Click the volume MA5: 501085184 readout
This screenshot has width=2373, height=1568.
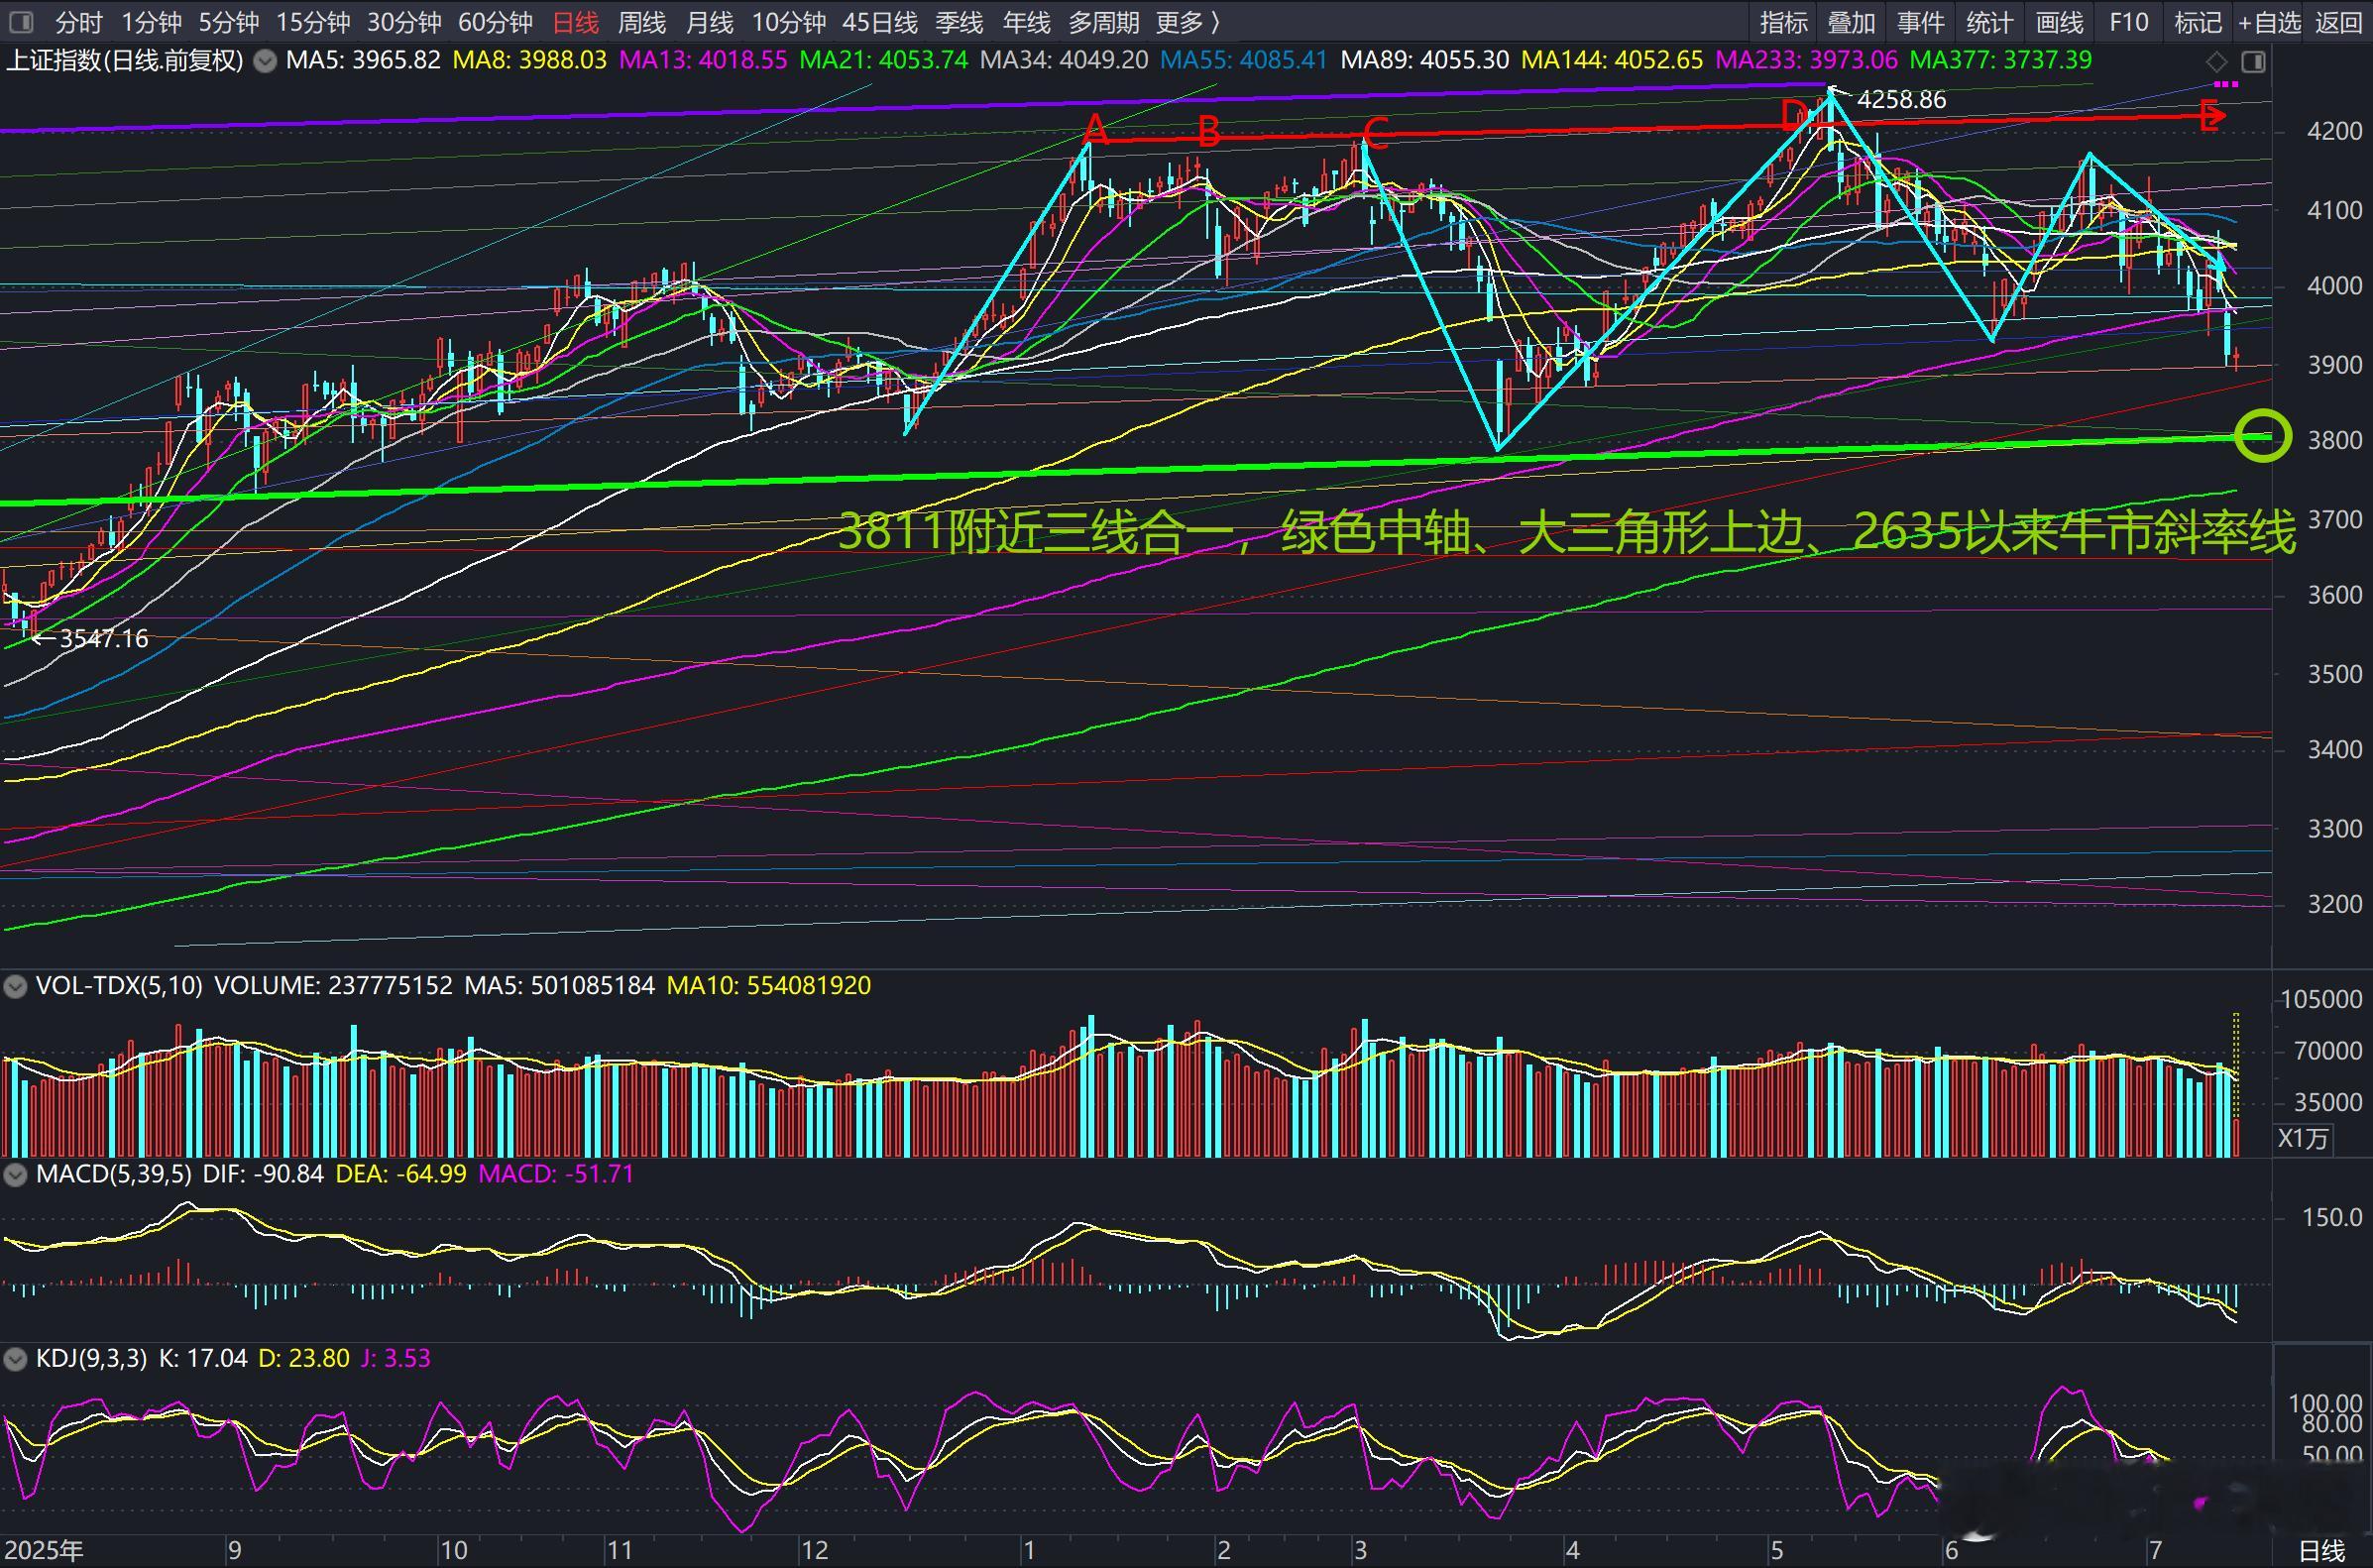[x=560, y=986]
